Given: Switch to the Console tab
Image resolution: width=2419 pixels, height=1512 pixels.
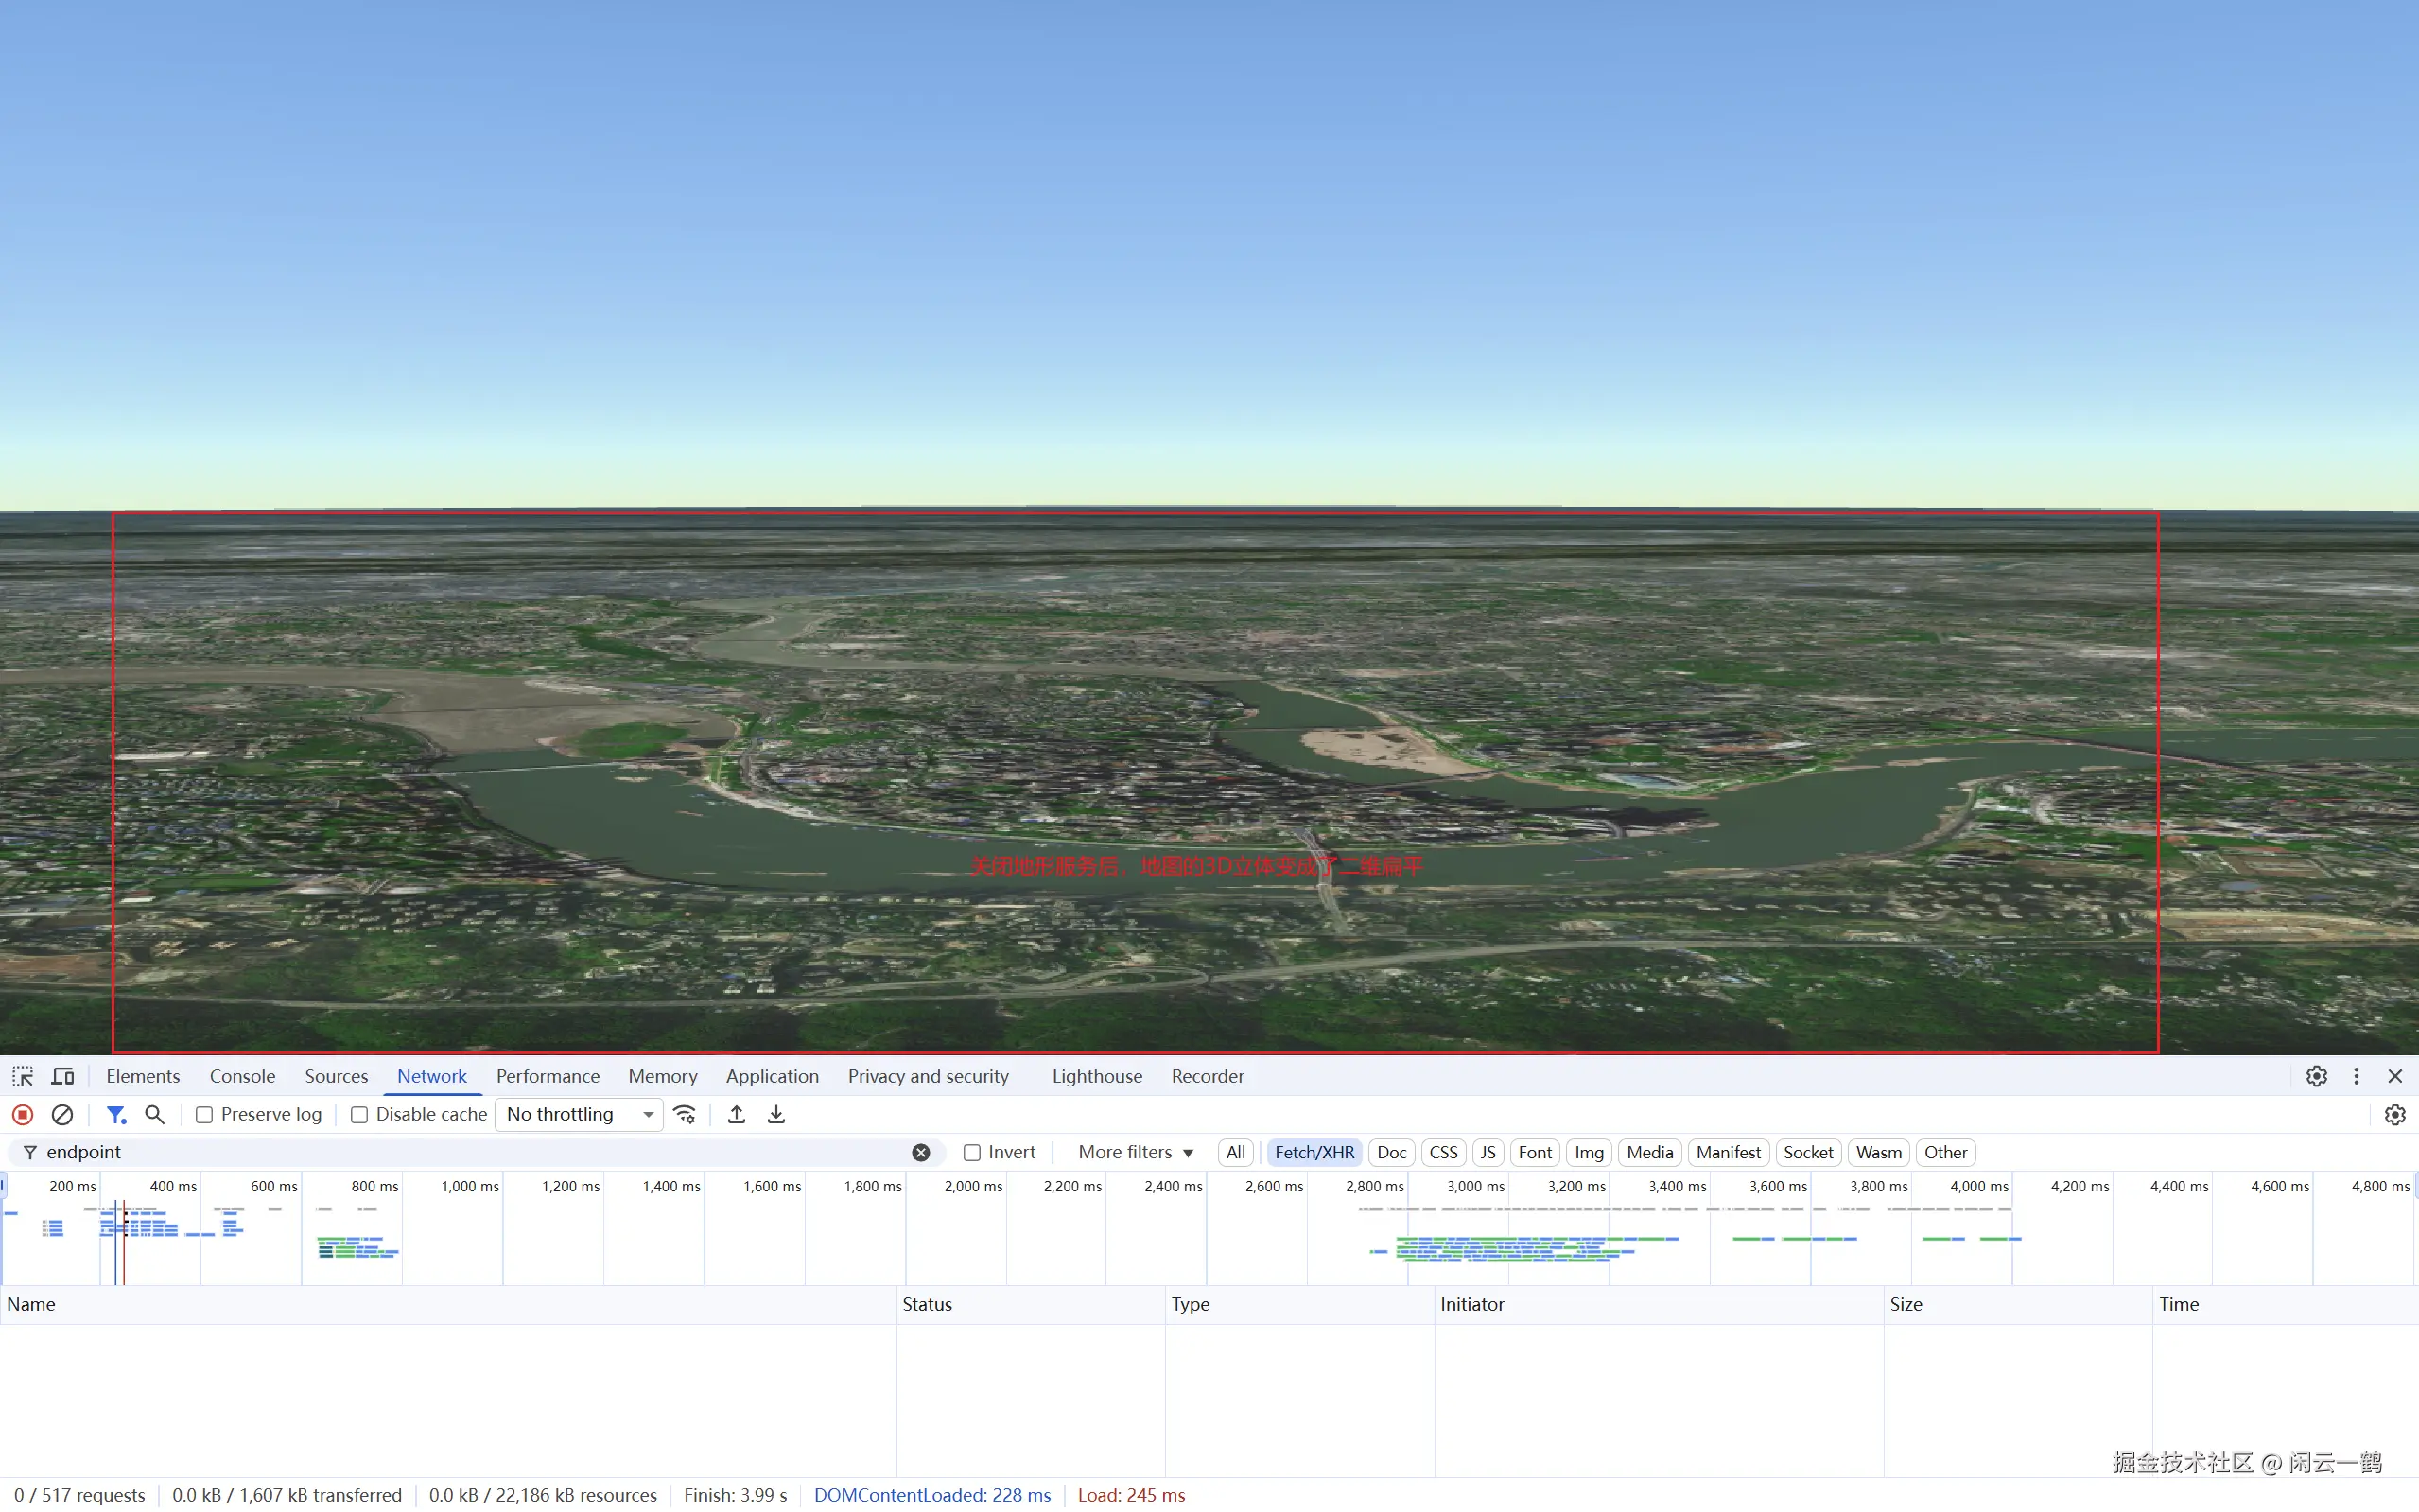Looking at the screenshot, I should click(x=242, y=1076).
